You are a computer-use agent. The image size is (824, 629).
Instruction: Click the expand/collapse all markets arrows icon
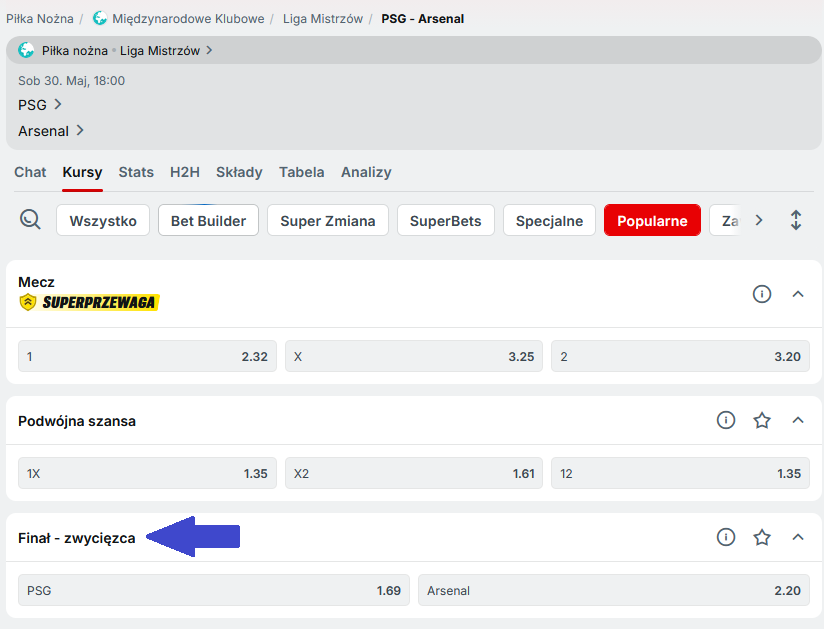(x=796, y=220)
